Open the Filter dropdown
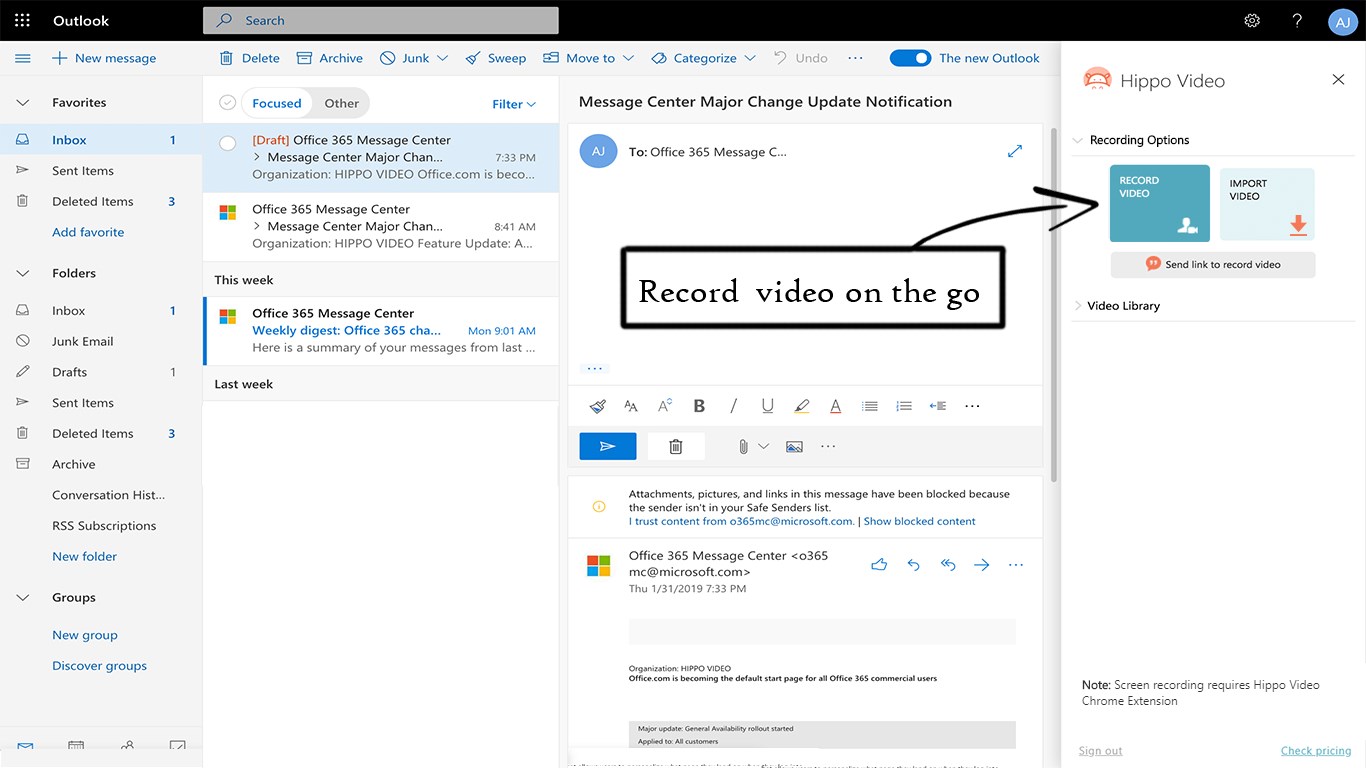The width and height of the screenshot is (1366, 768). pos(514,104)
